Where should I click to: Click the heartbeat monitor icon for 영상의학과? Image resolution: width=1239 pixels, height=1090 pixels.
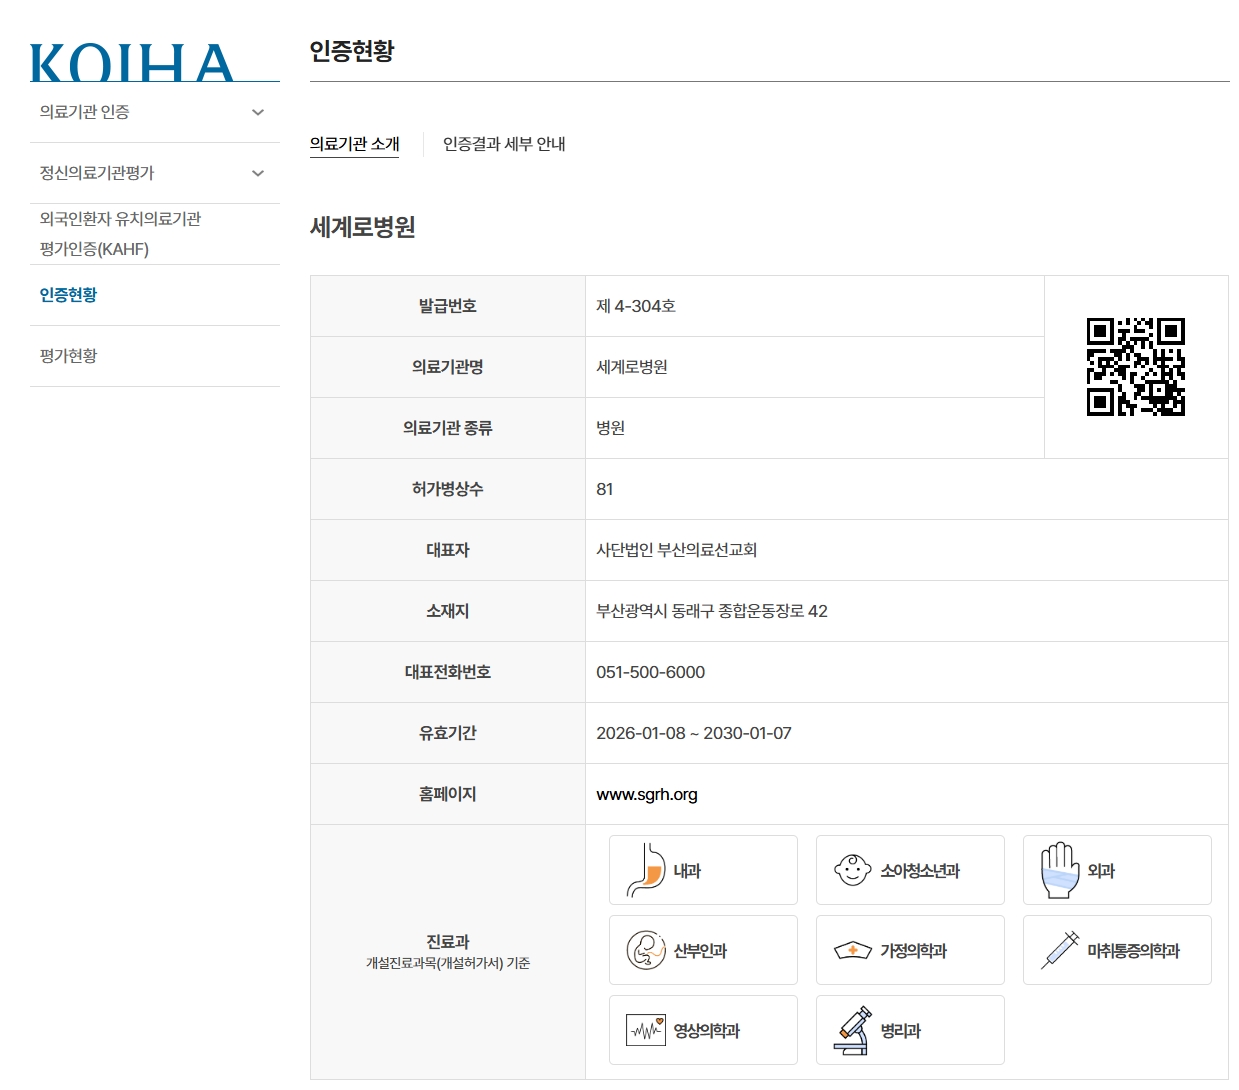(x=646, y=1030)
